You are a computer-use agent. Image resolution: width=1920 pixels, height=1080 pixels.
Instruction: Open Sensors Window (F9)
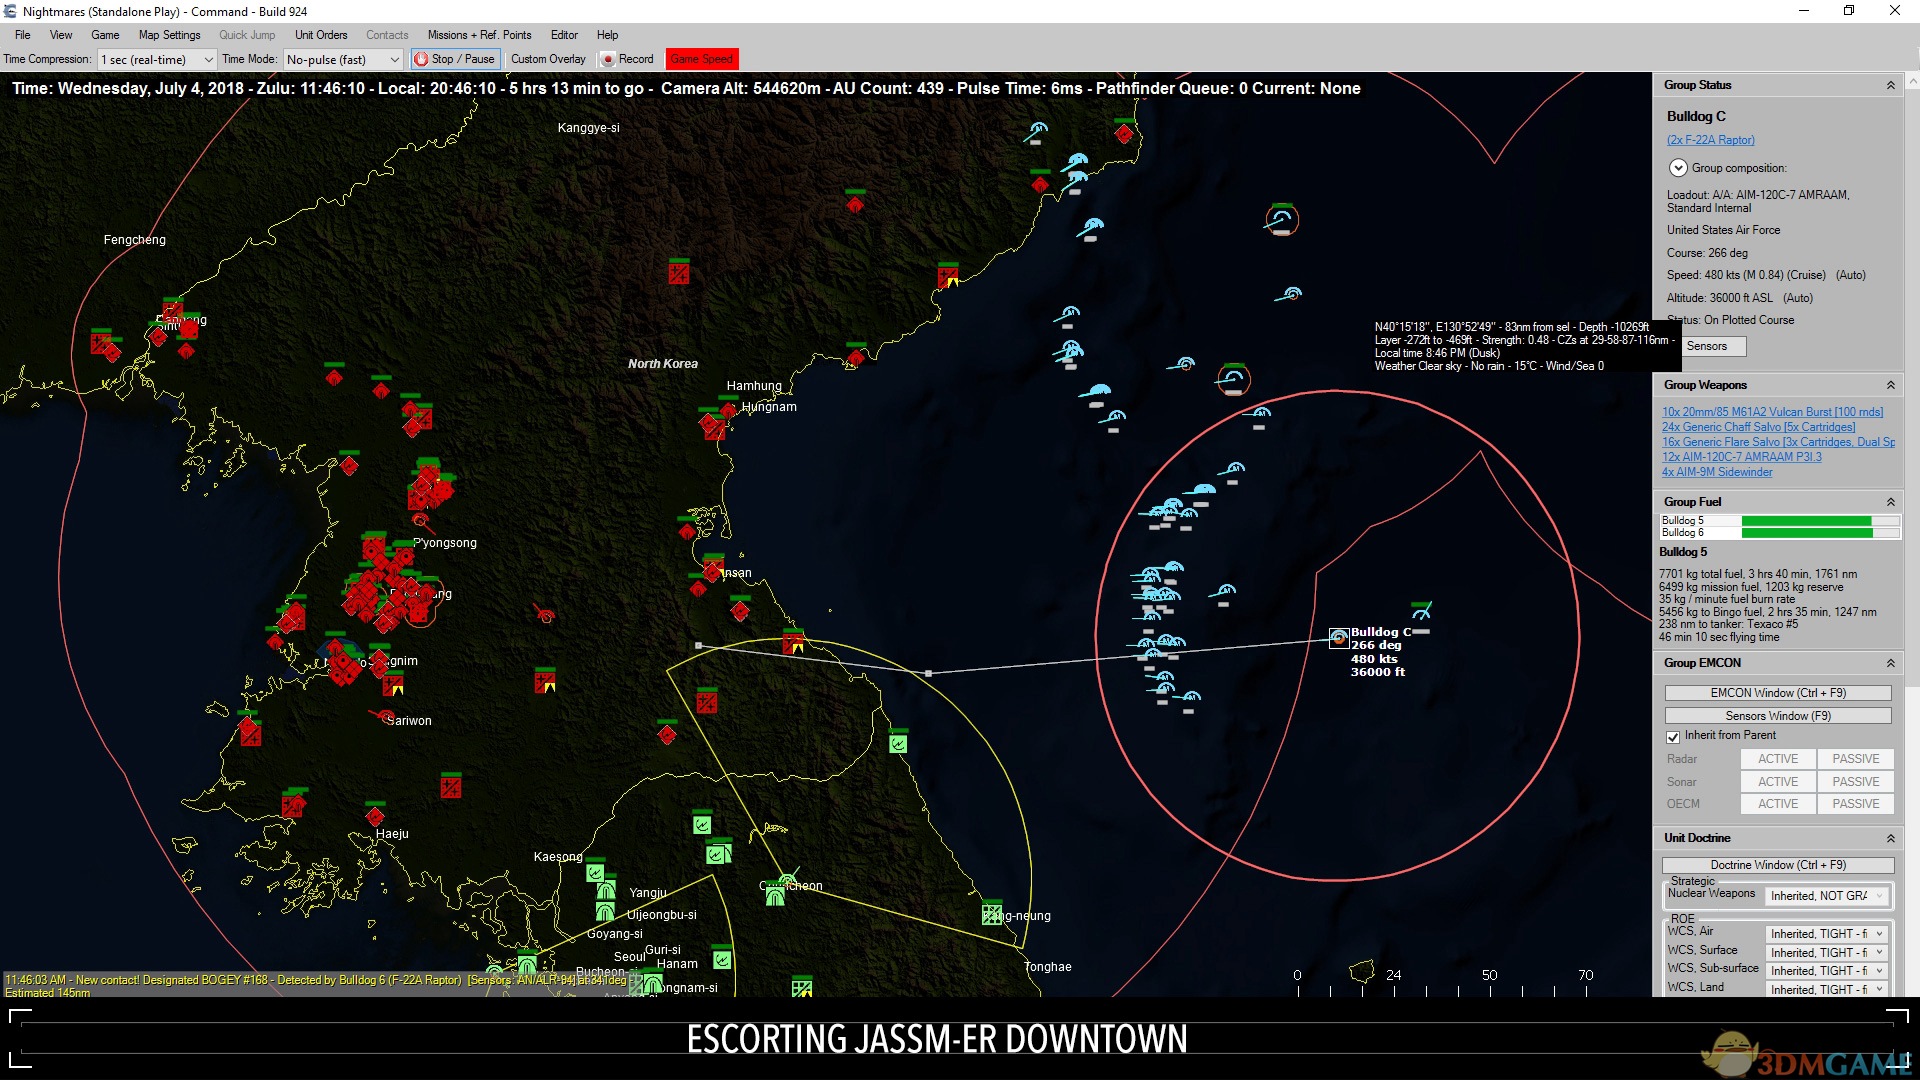click(x=1777, y=716)
